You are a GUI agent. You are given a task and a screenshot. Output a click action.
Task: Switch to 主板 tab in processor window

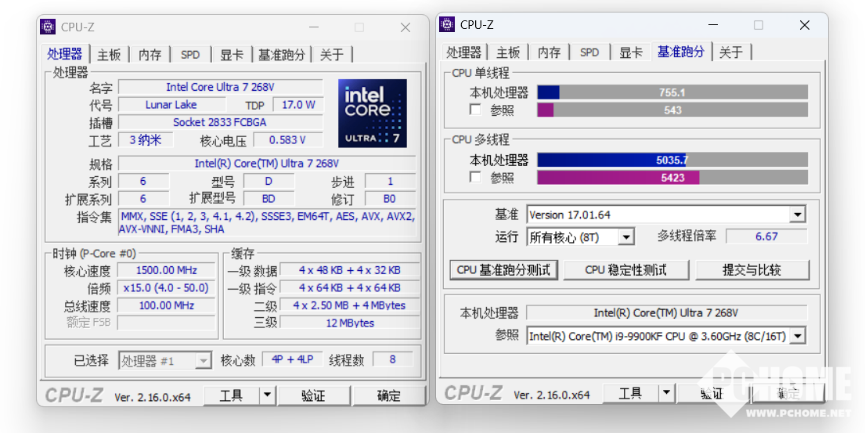[x=109, y=55]
